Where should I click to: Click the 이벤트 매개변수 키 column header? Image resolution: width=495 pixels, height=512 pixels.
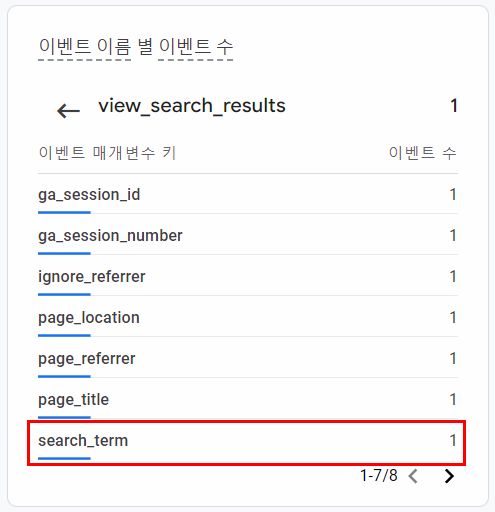[x=107, y=153]
